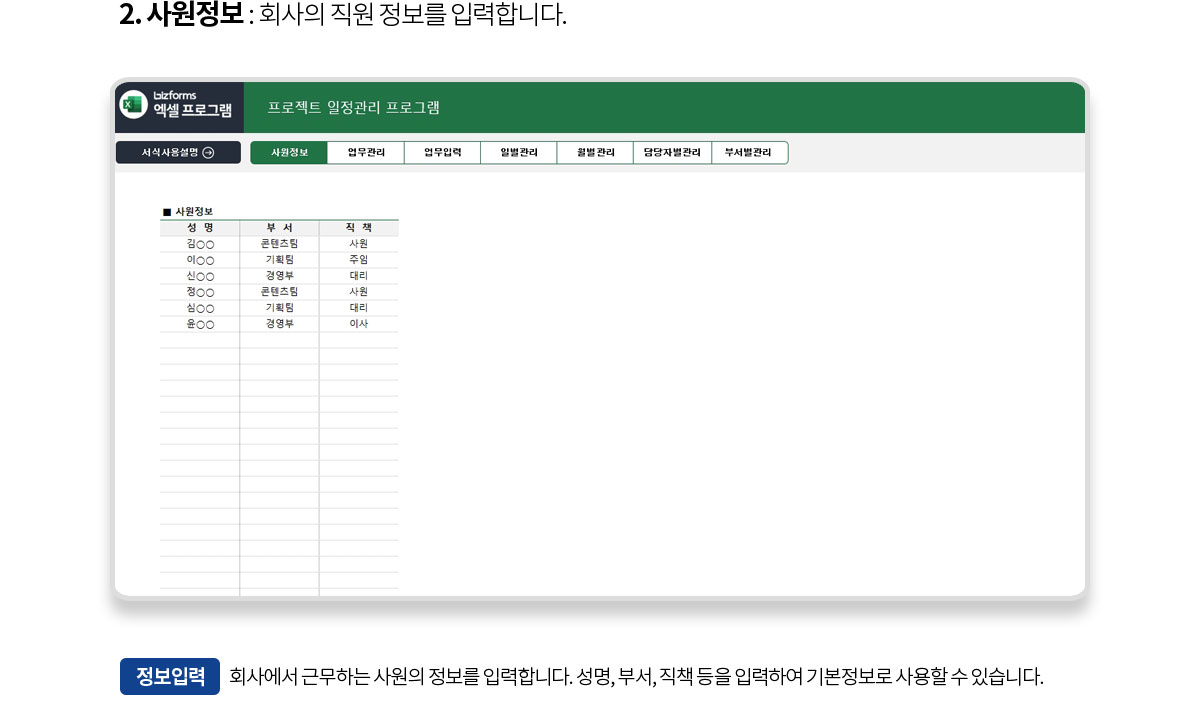Go to the 일별관리 tab

519,153
